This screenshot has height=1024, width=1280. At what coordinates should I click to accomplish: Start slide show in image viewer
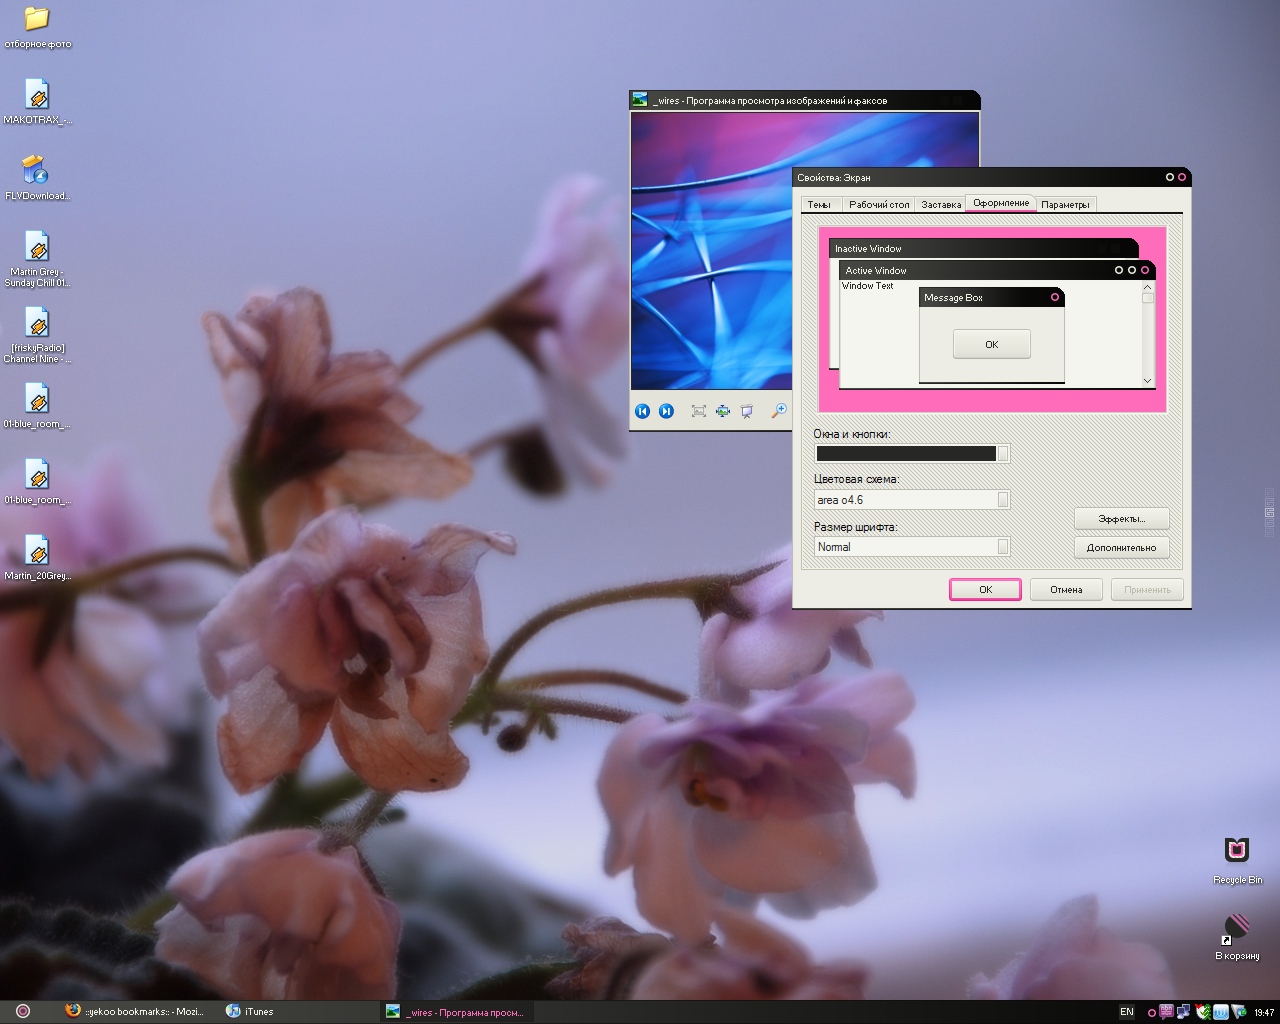(x=746, y=411)
